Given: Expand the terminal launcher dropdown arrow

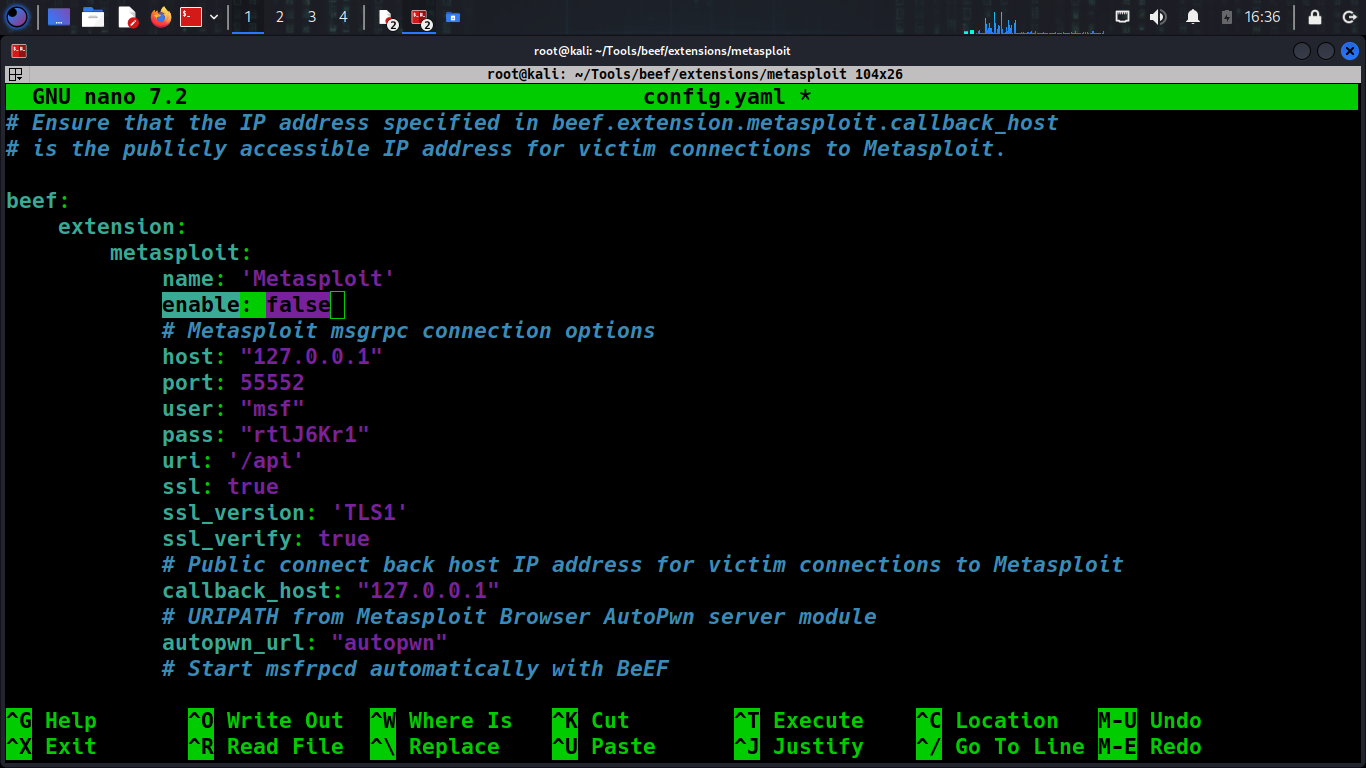Looking at the screenshot, I should tap(213, 17).
